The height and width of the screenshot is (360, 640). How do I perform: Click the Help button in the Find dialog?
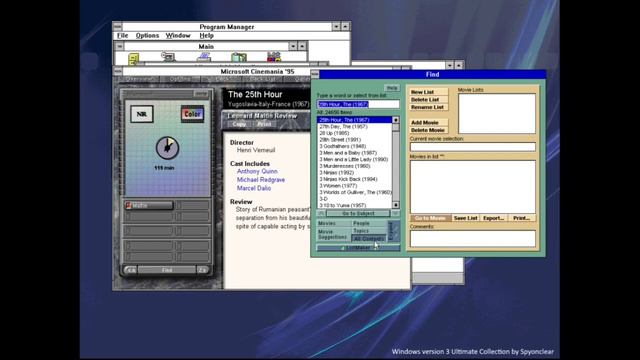(x=392, y=88)
